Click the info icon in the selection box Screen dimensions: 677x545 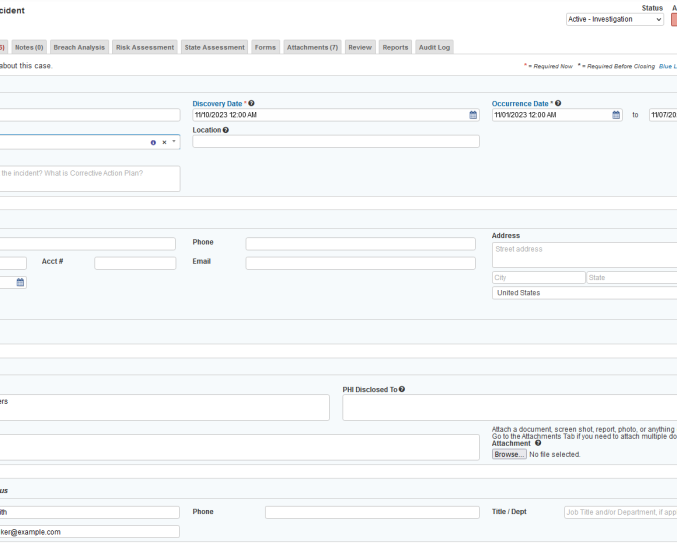(x=153, y=142)
